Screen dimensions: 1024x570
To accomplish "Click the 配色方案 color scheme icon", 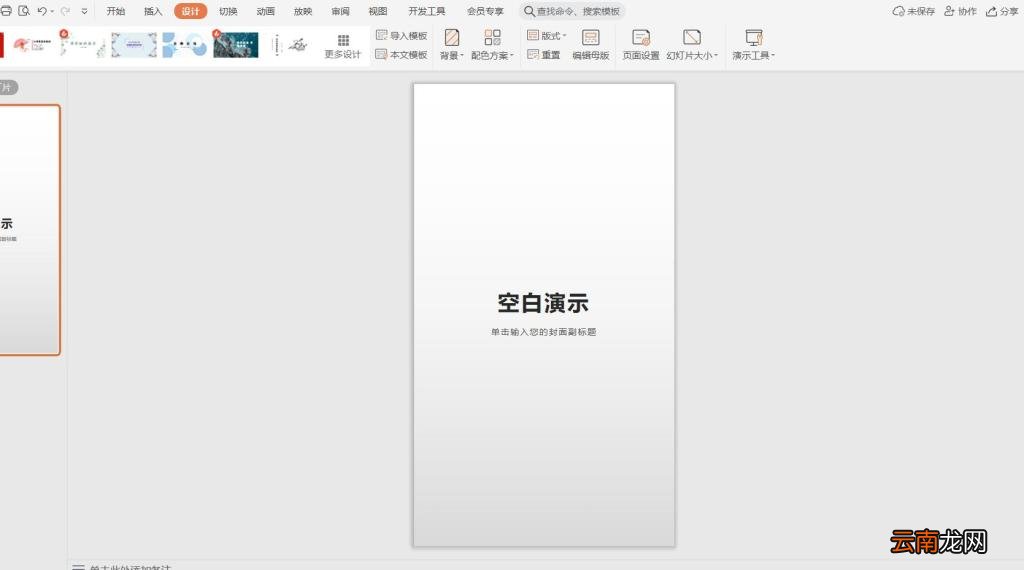I will pos(492,37).
